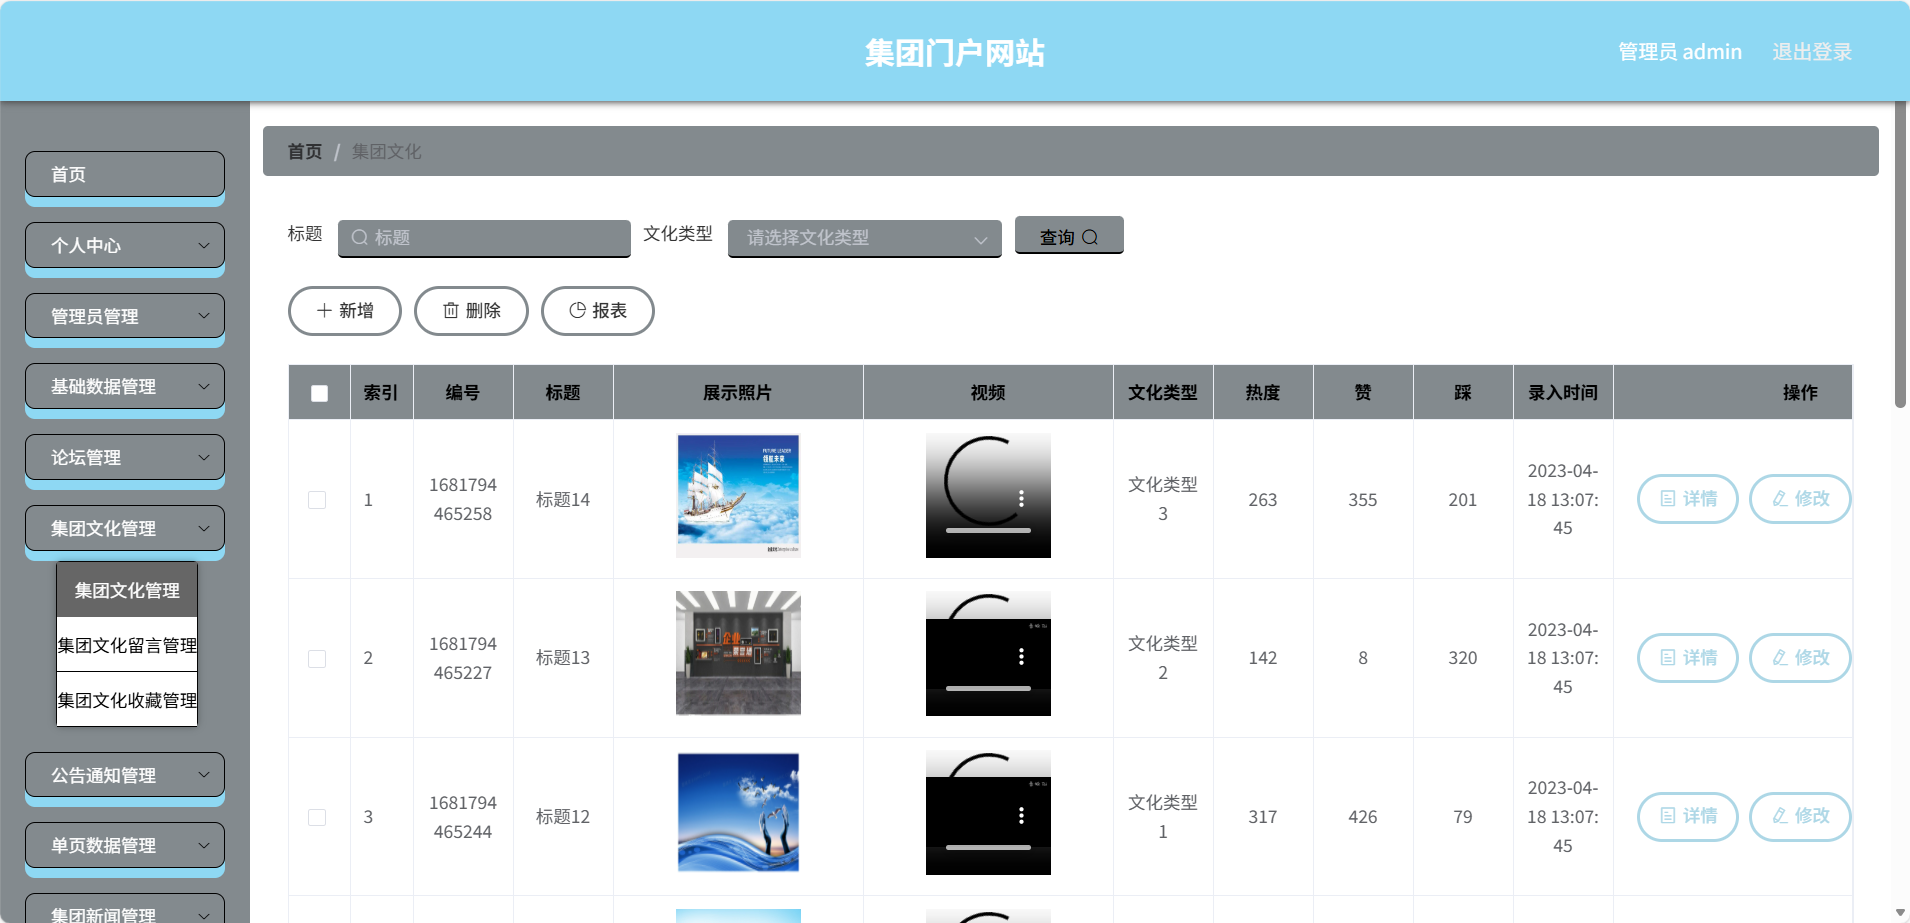Viewport: 1910px width, 923px height.
Task: Select 集团文化管理 submenu item
Action: point(127,590)
